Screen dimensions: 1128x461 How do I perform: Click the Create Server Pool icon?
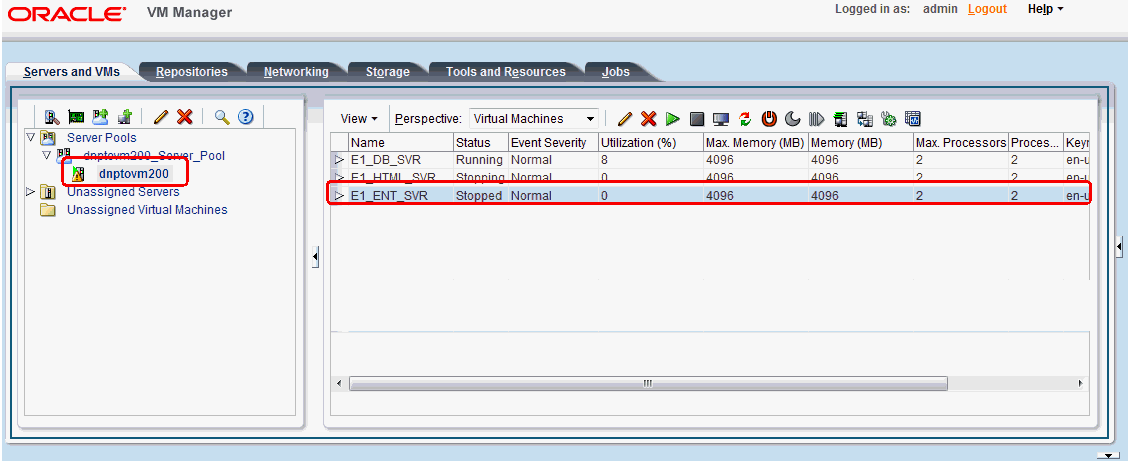100,117
